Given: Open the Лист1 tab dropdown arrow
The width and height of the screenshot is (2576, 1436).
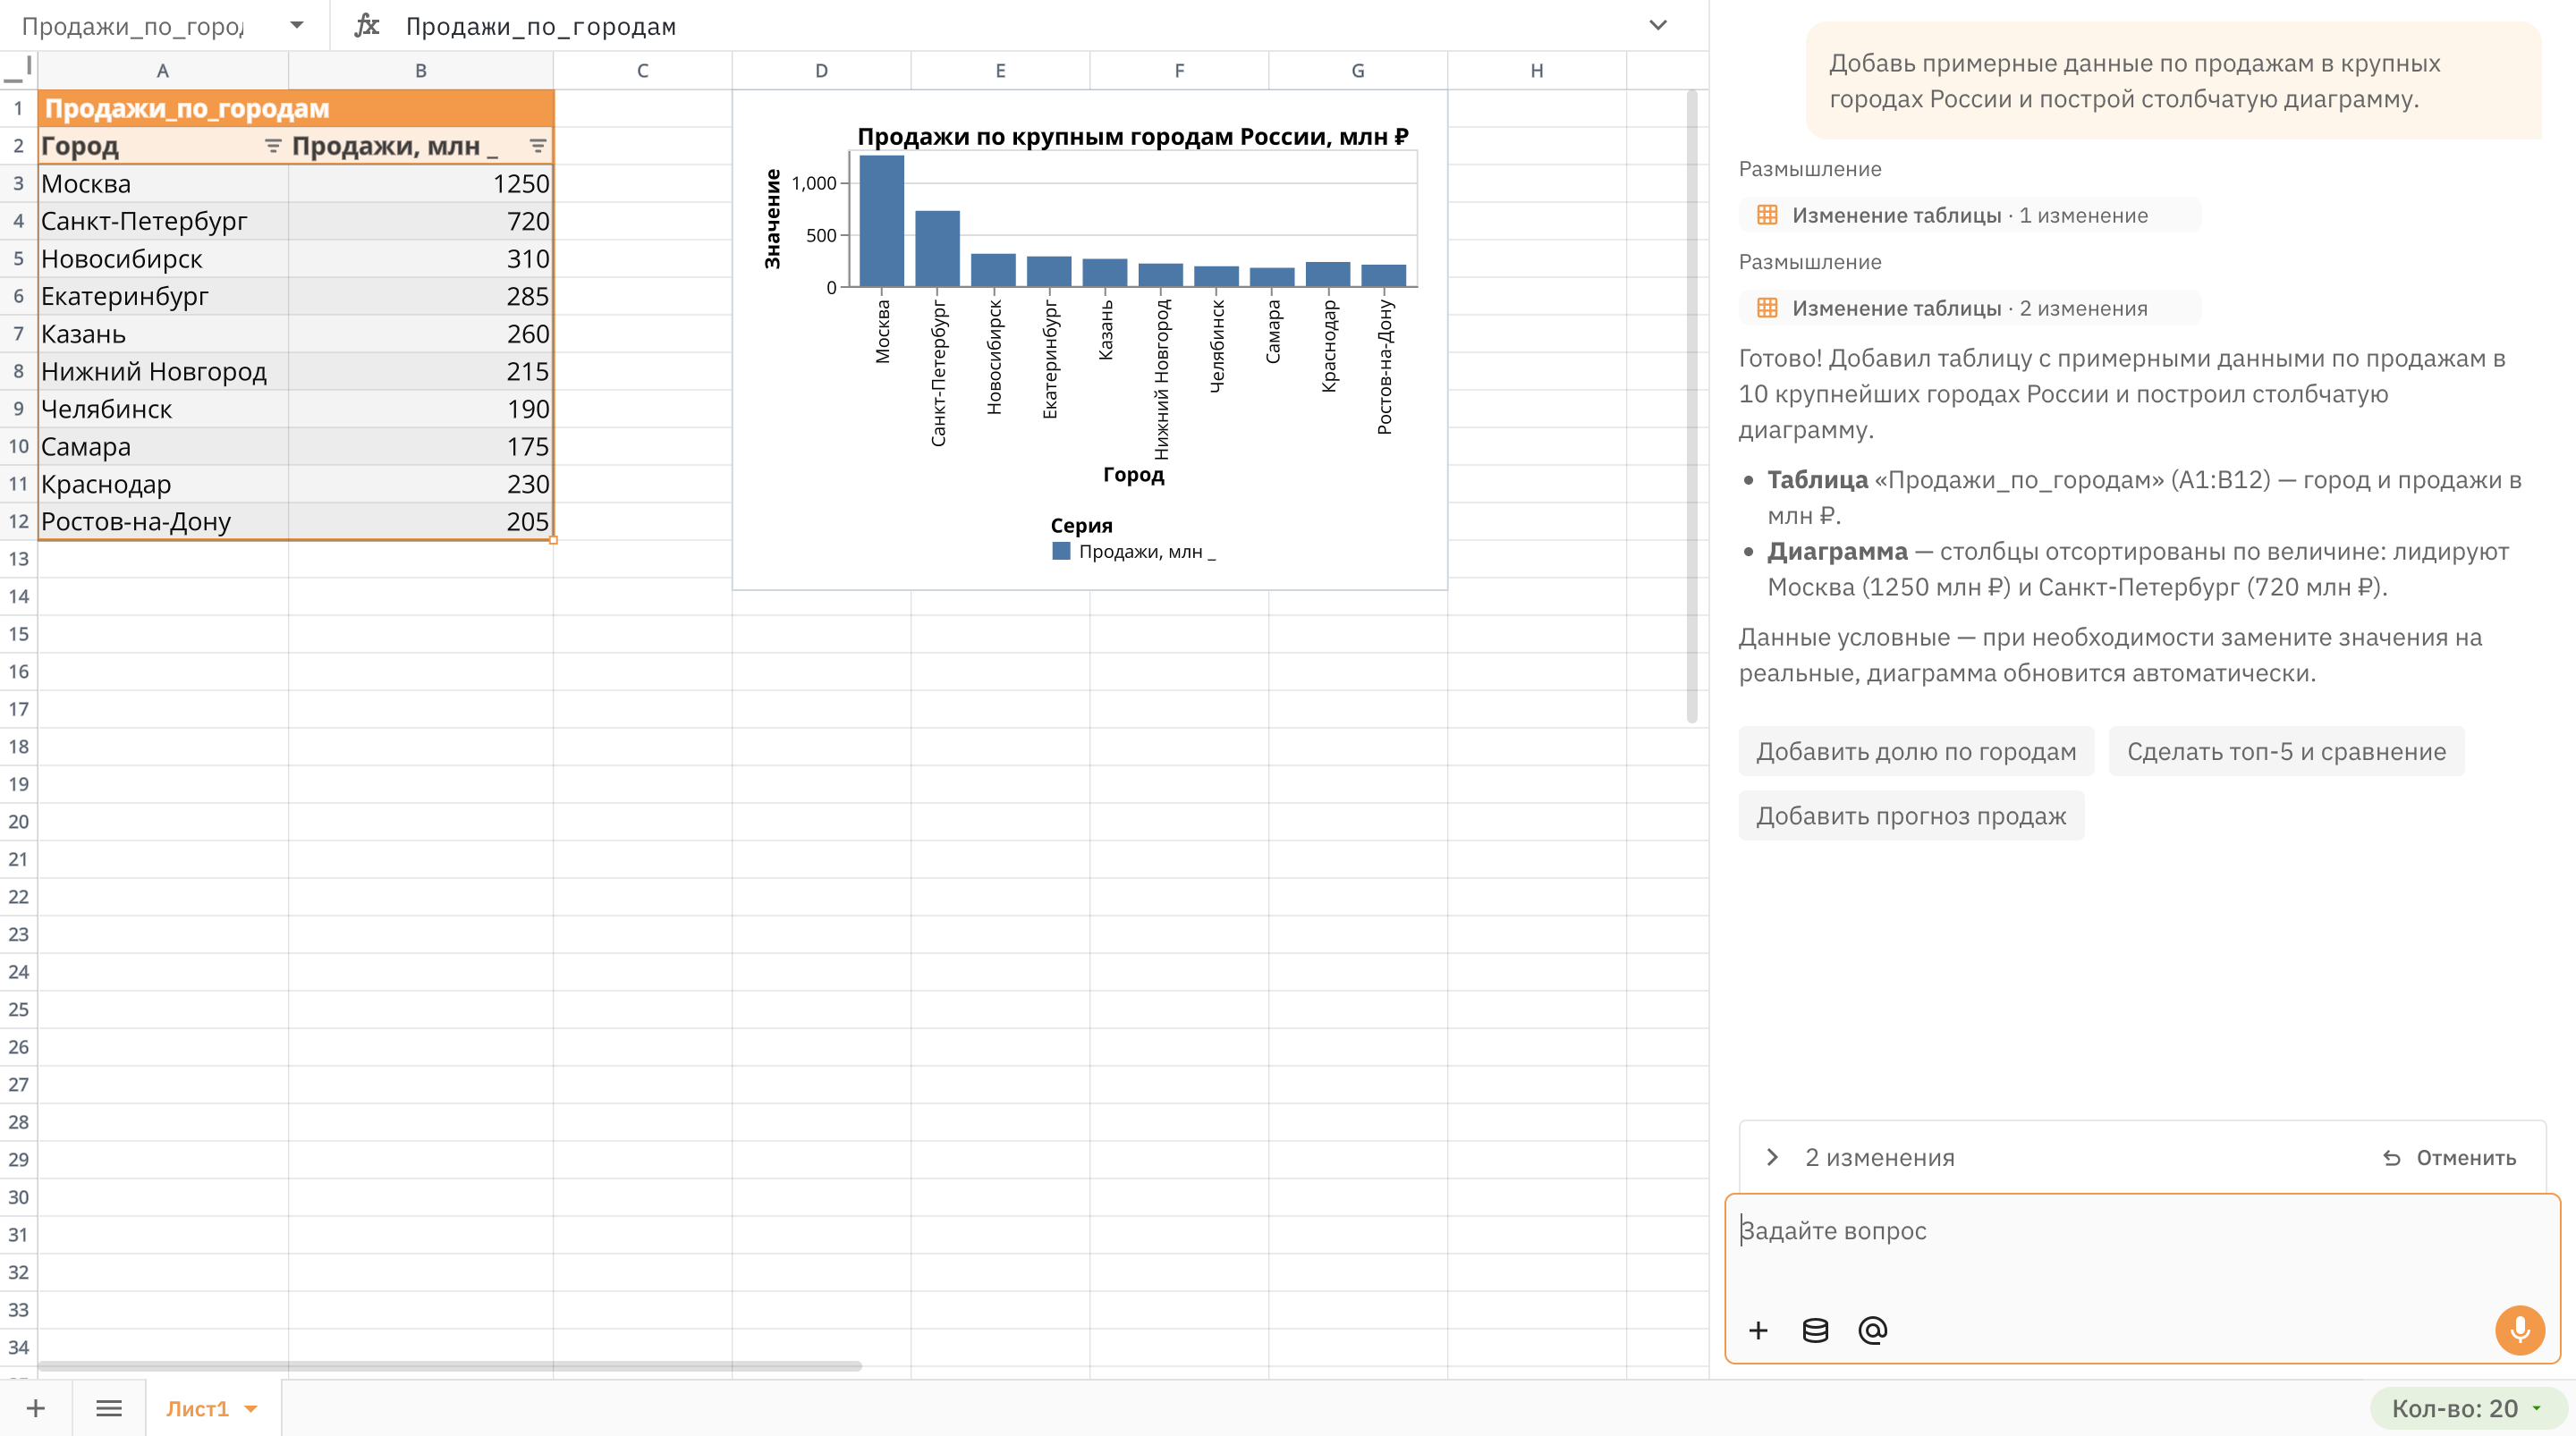Looking at the screenshot, I should (x=251, y=1409).
